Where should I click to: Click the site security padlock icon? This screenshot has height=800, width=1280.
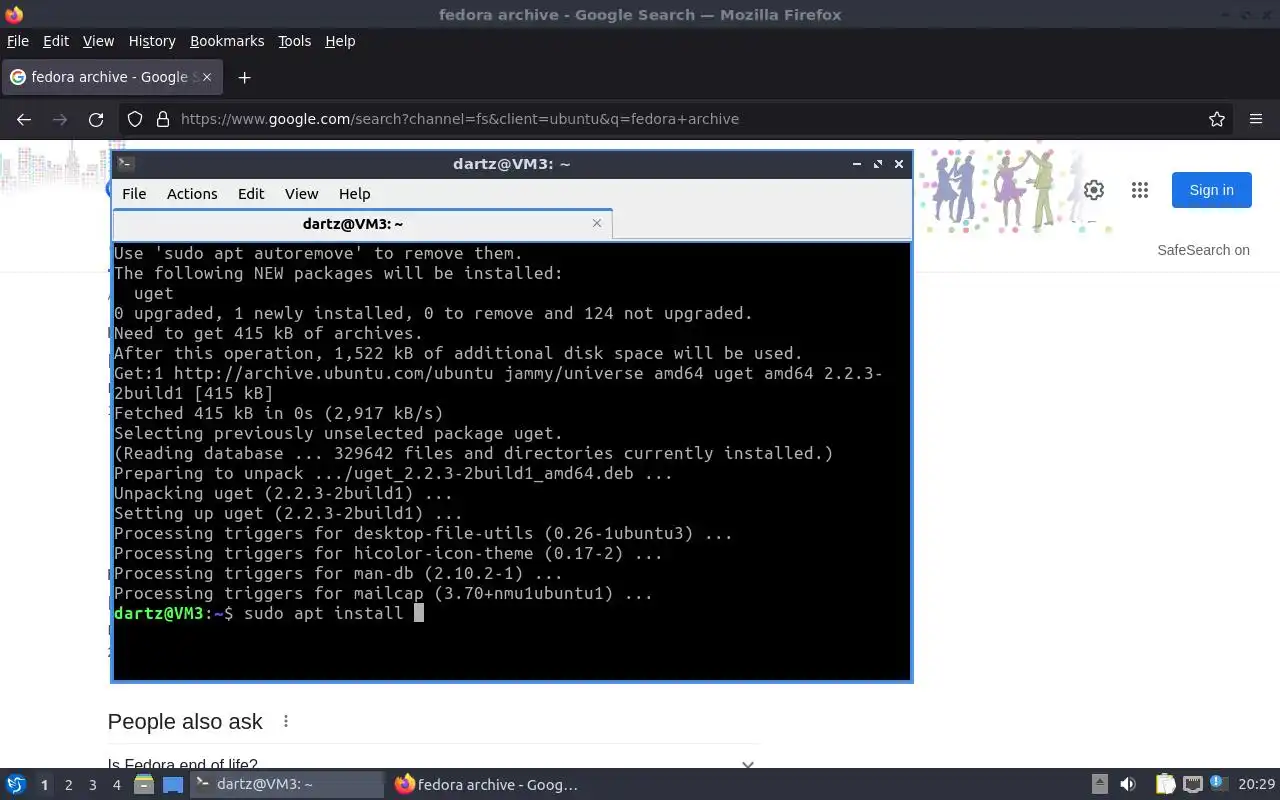click(x=163, y=119)
